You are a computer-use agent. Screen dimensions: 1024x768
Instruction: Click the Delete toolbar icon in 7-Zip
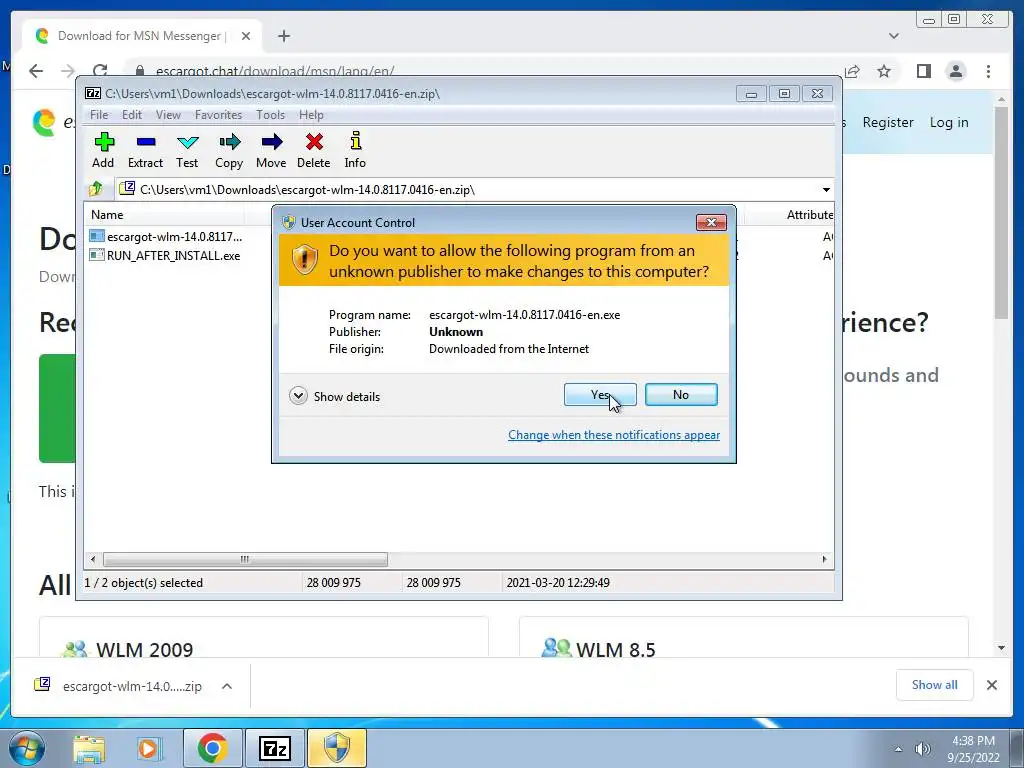point(313,150)
